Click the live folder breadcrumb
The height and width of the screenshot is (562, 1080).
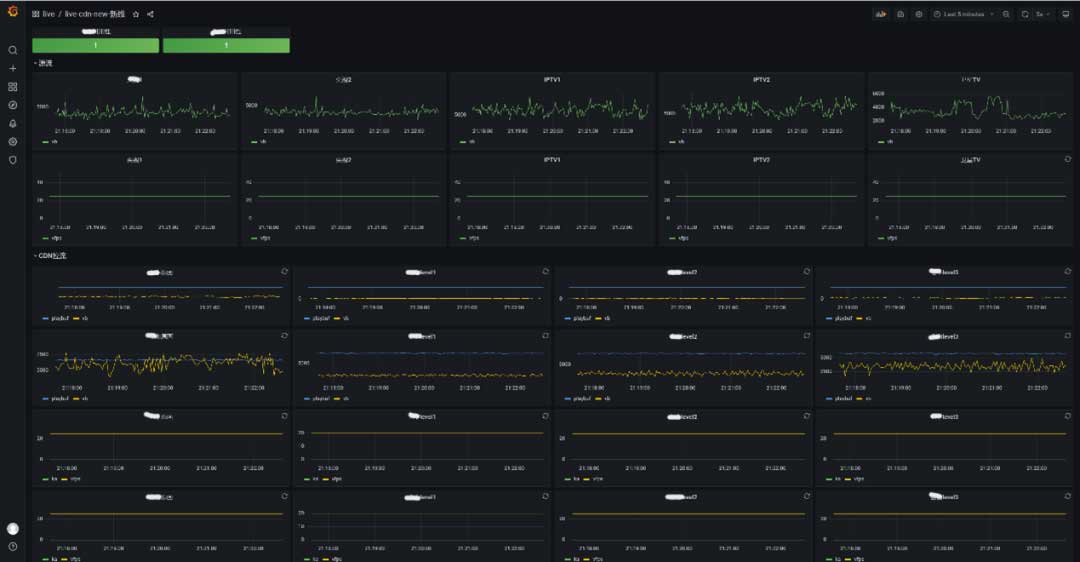pos(49,14)
